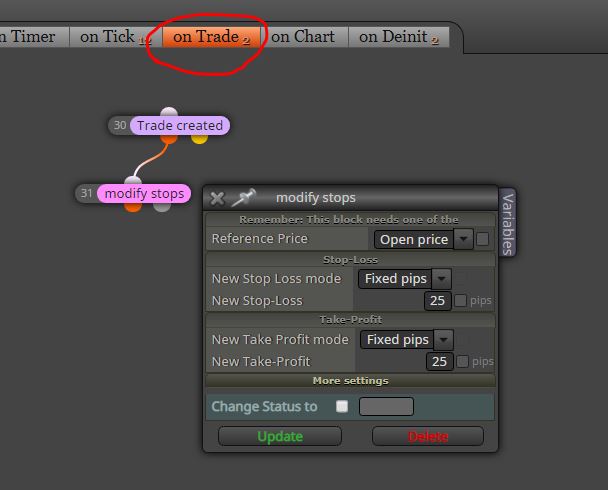Enable the Change Status to checkbox
The width and height of the screenshot is (608, 490).
point(342,406)
